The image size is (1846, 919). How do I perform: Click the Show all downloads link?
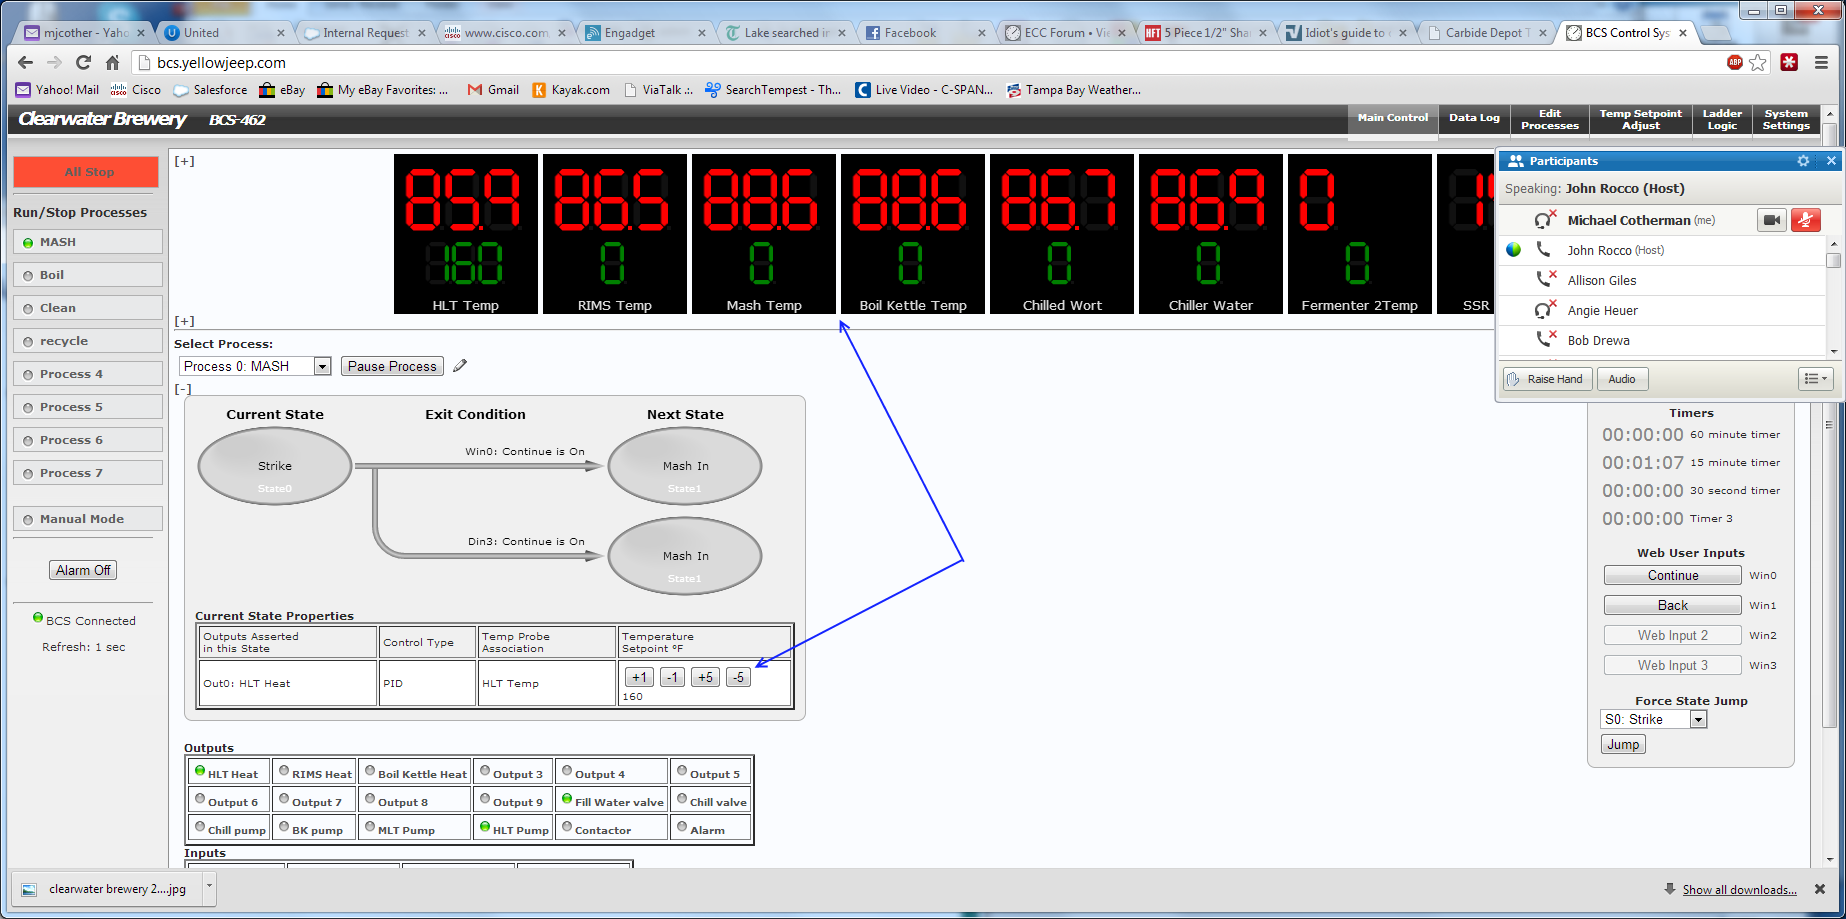(1739, 890)
